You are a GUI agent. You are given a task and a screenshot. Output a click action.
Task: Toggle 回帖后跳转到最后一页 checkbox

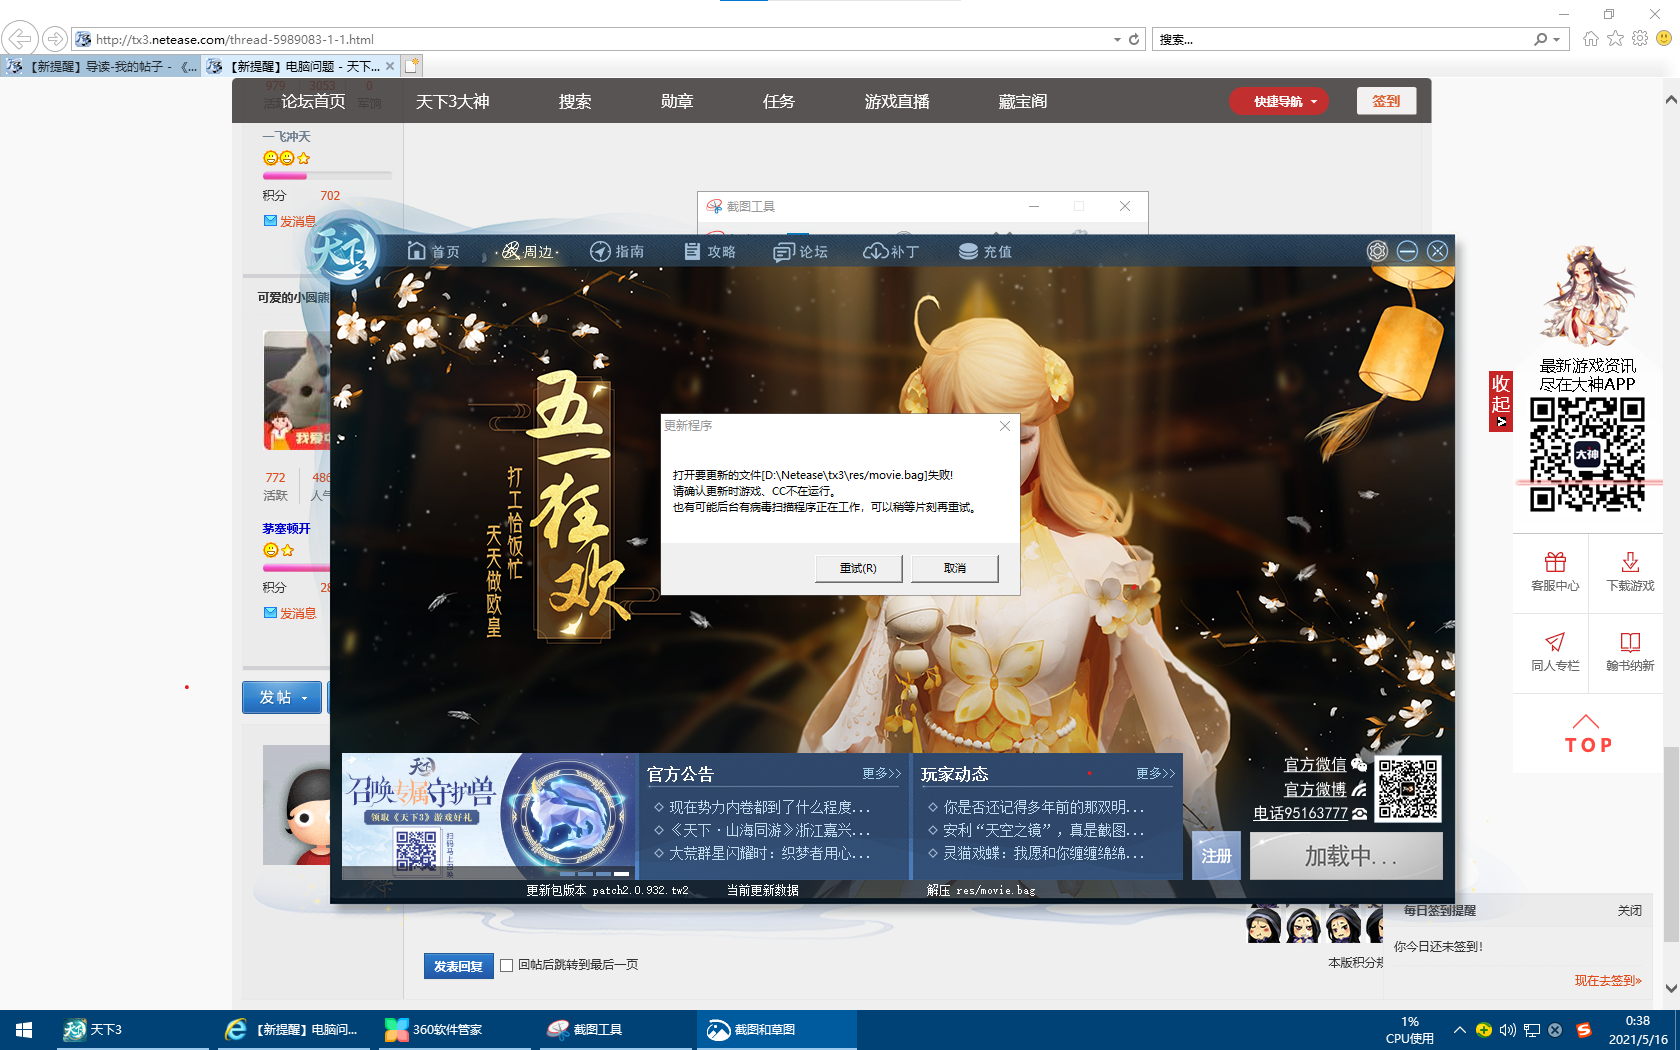(x=507, y=965)
